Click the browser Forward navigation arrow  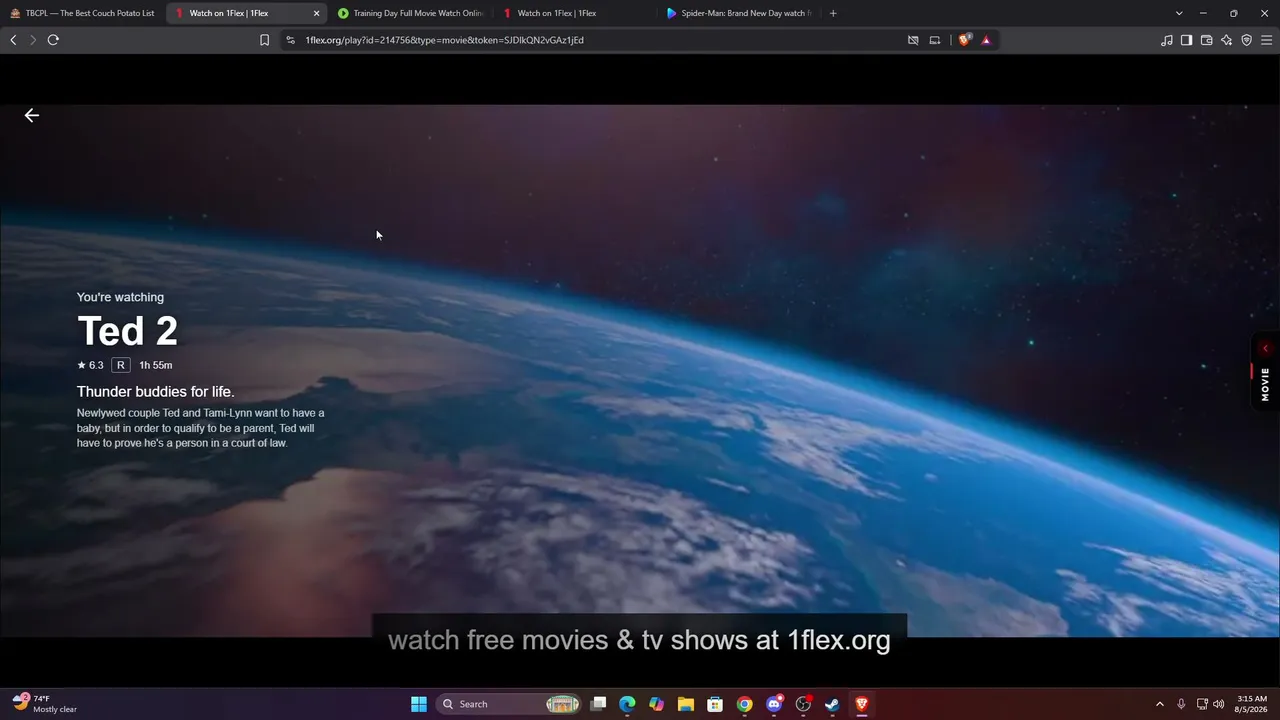(33, 40)
